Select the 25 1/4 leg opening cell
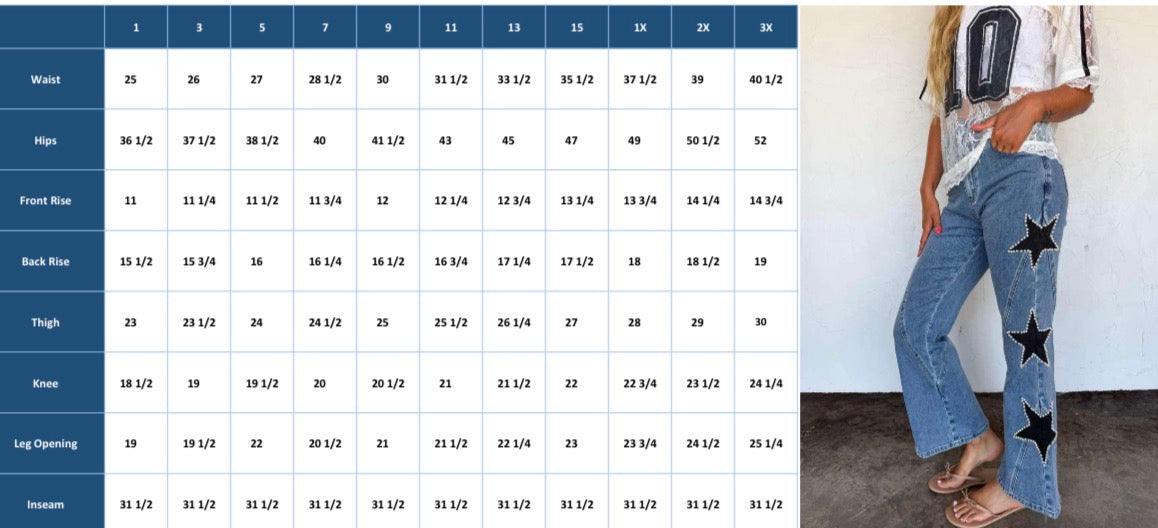 point(766,443)
